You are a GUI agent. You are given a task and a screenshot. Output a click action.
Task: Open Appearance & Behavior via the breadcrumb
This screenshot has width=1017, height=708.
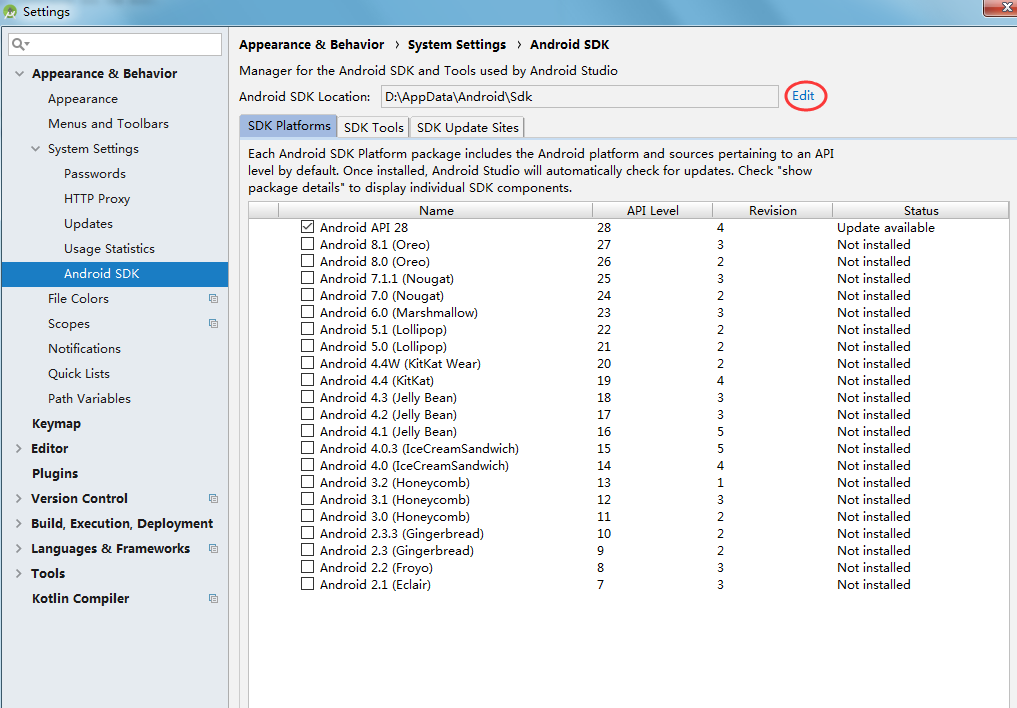[x=311, y=44]
